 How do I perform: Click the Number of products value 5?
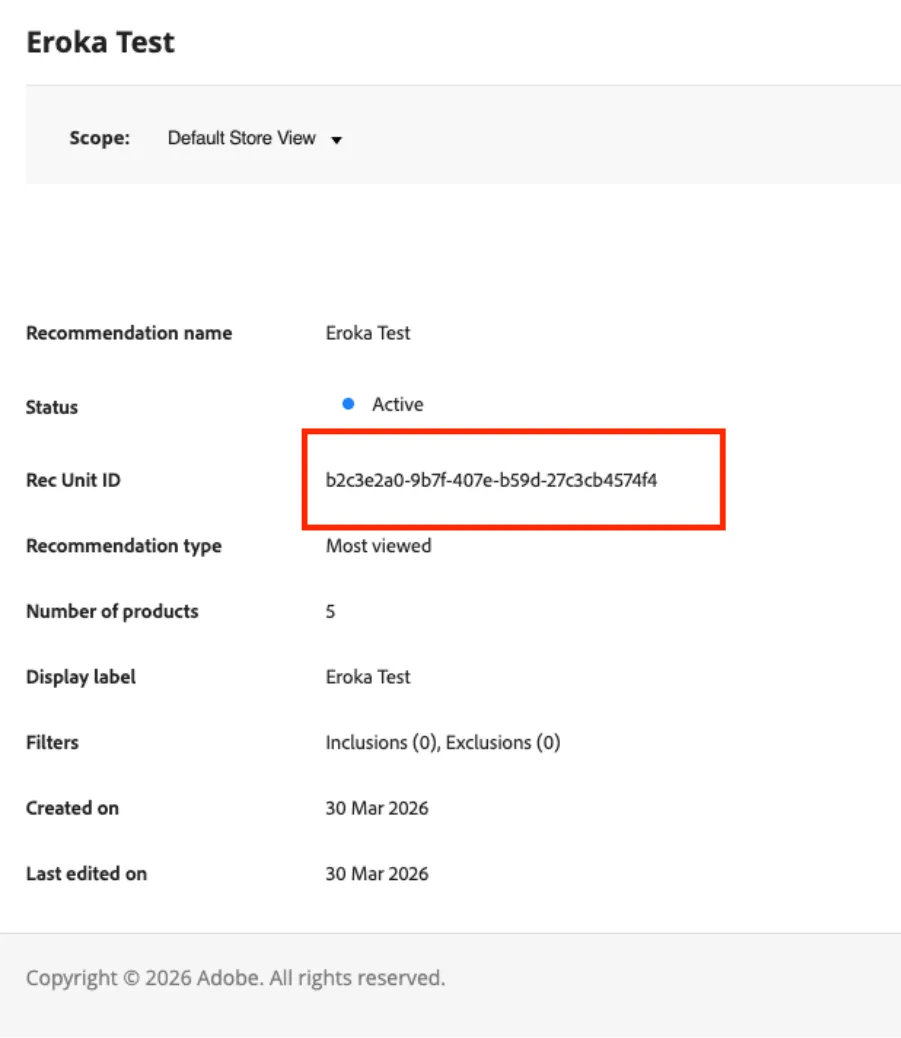pos(330,611)
